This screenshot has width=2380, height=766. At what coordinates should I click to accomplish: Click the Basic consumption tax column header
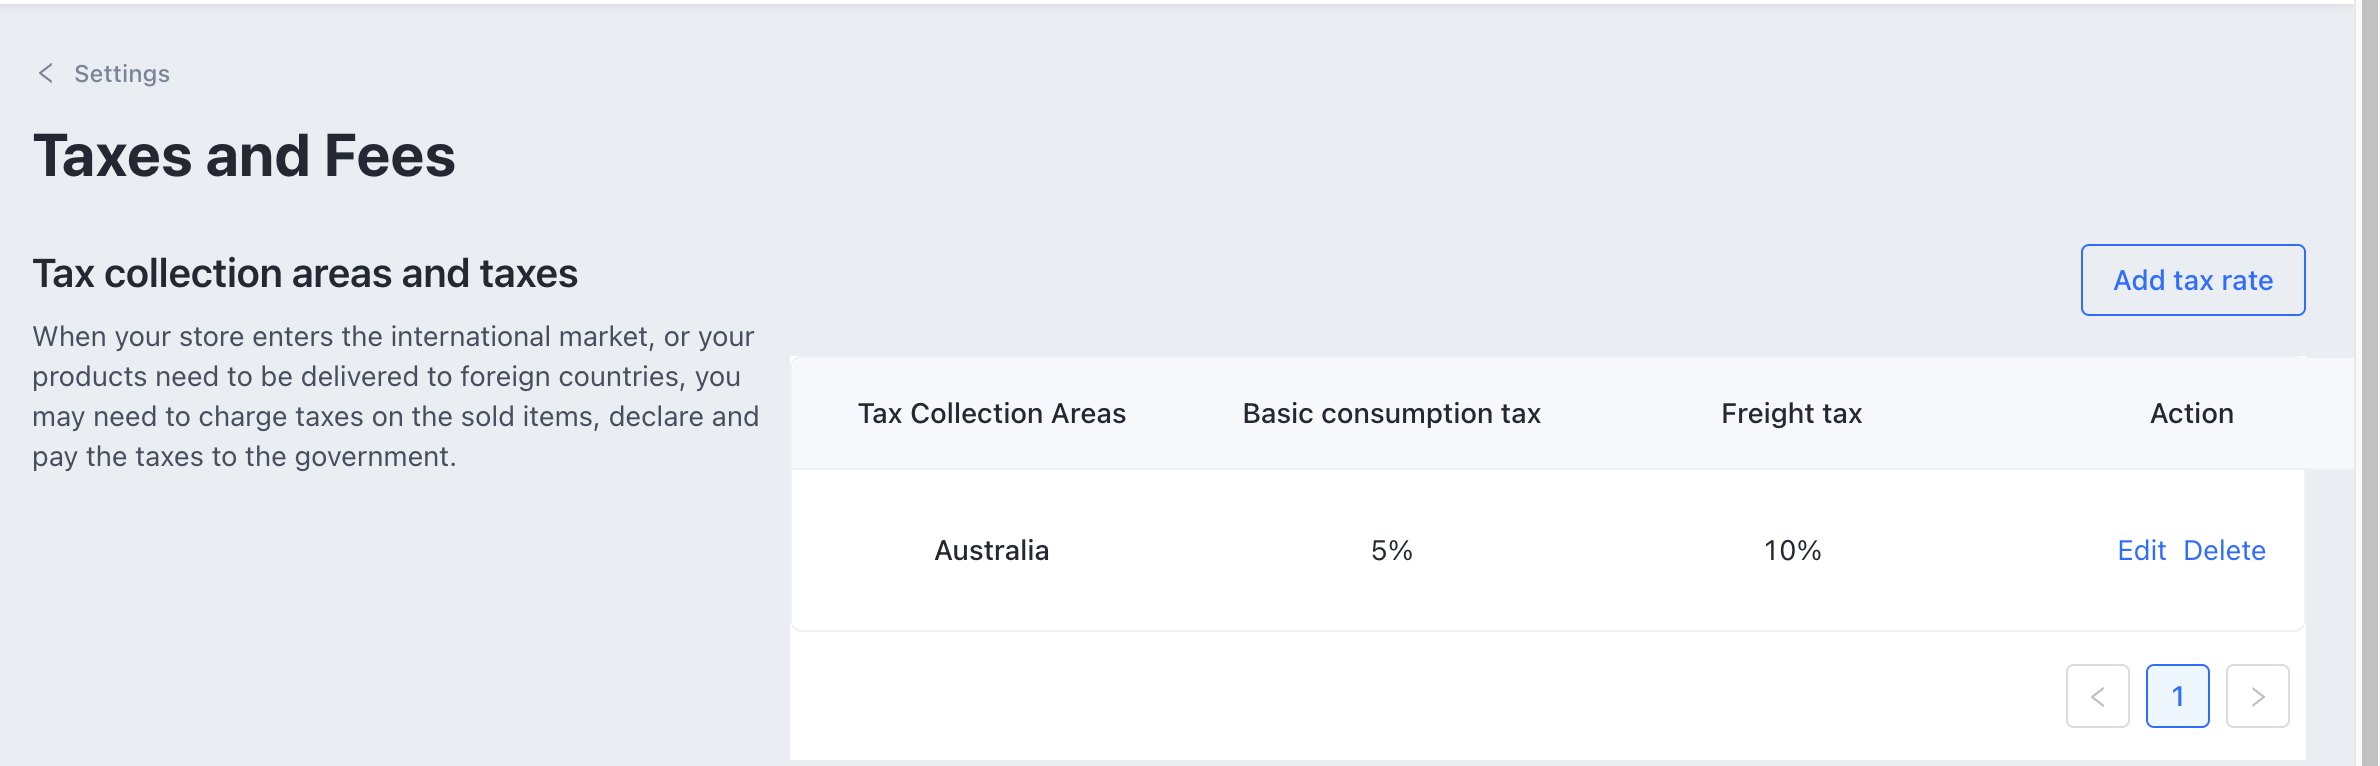point(1391,414)
